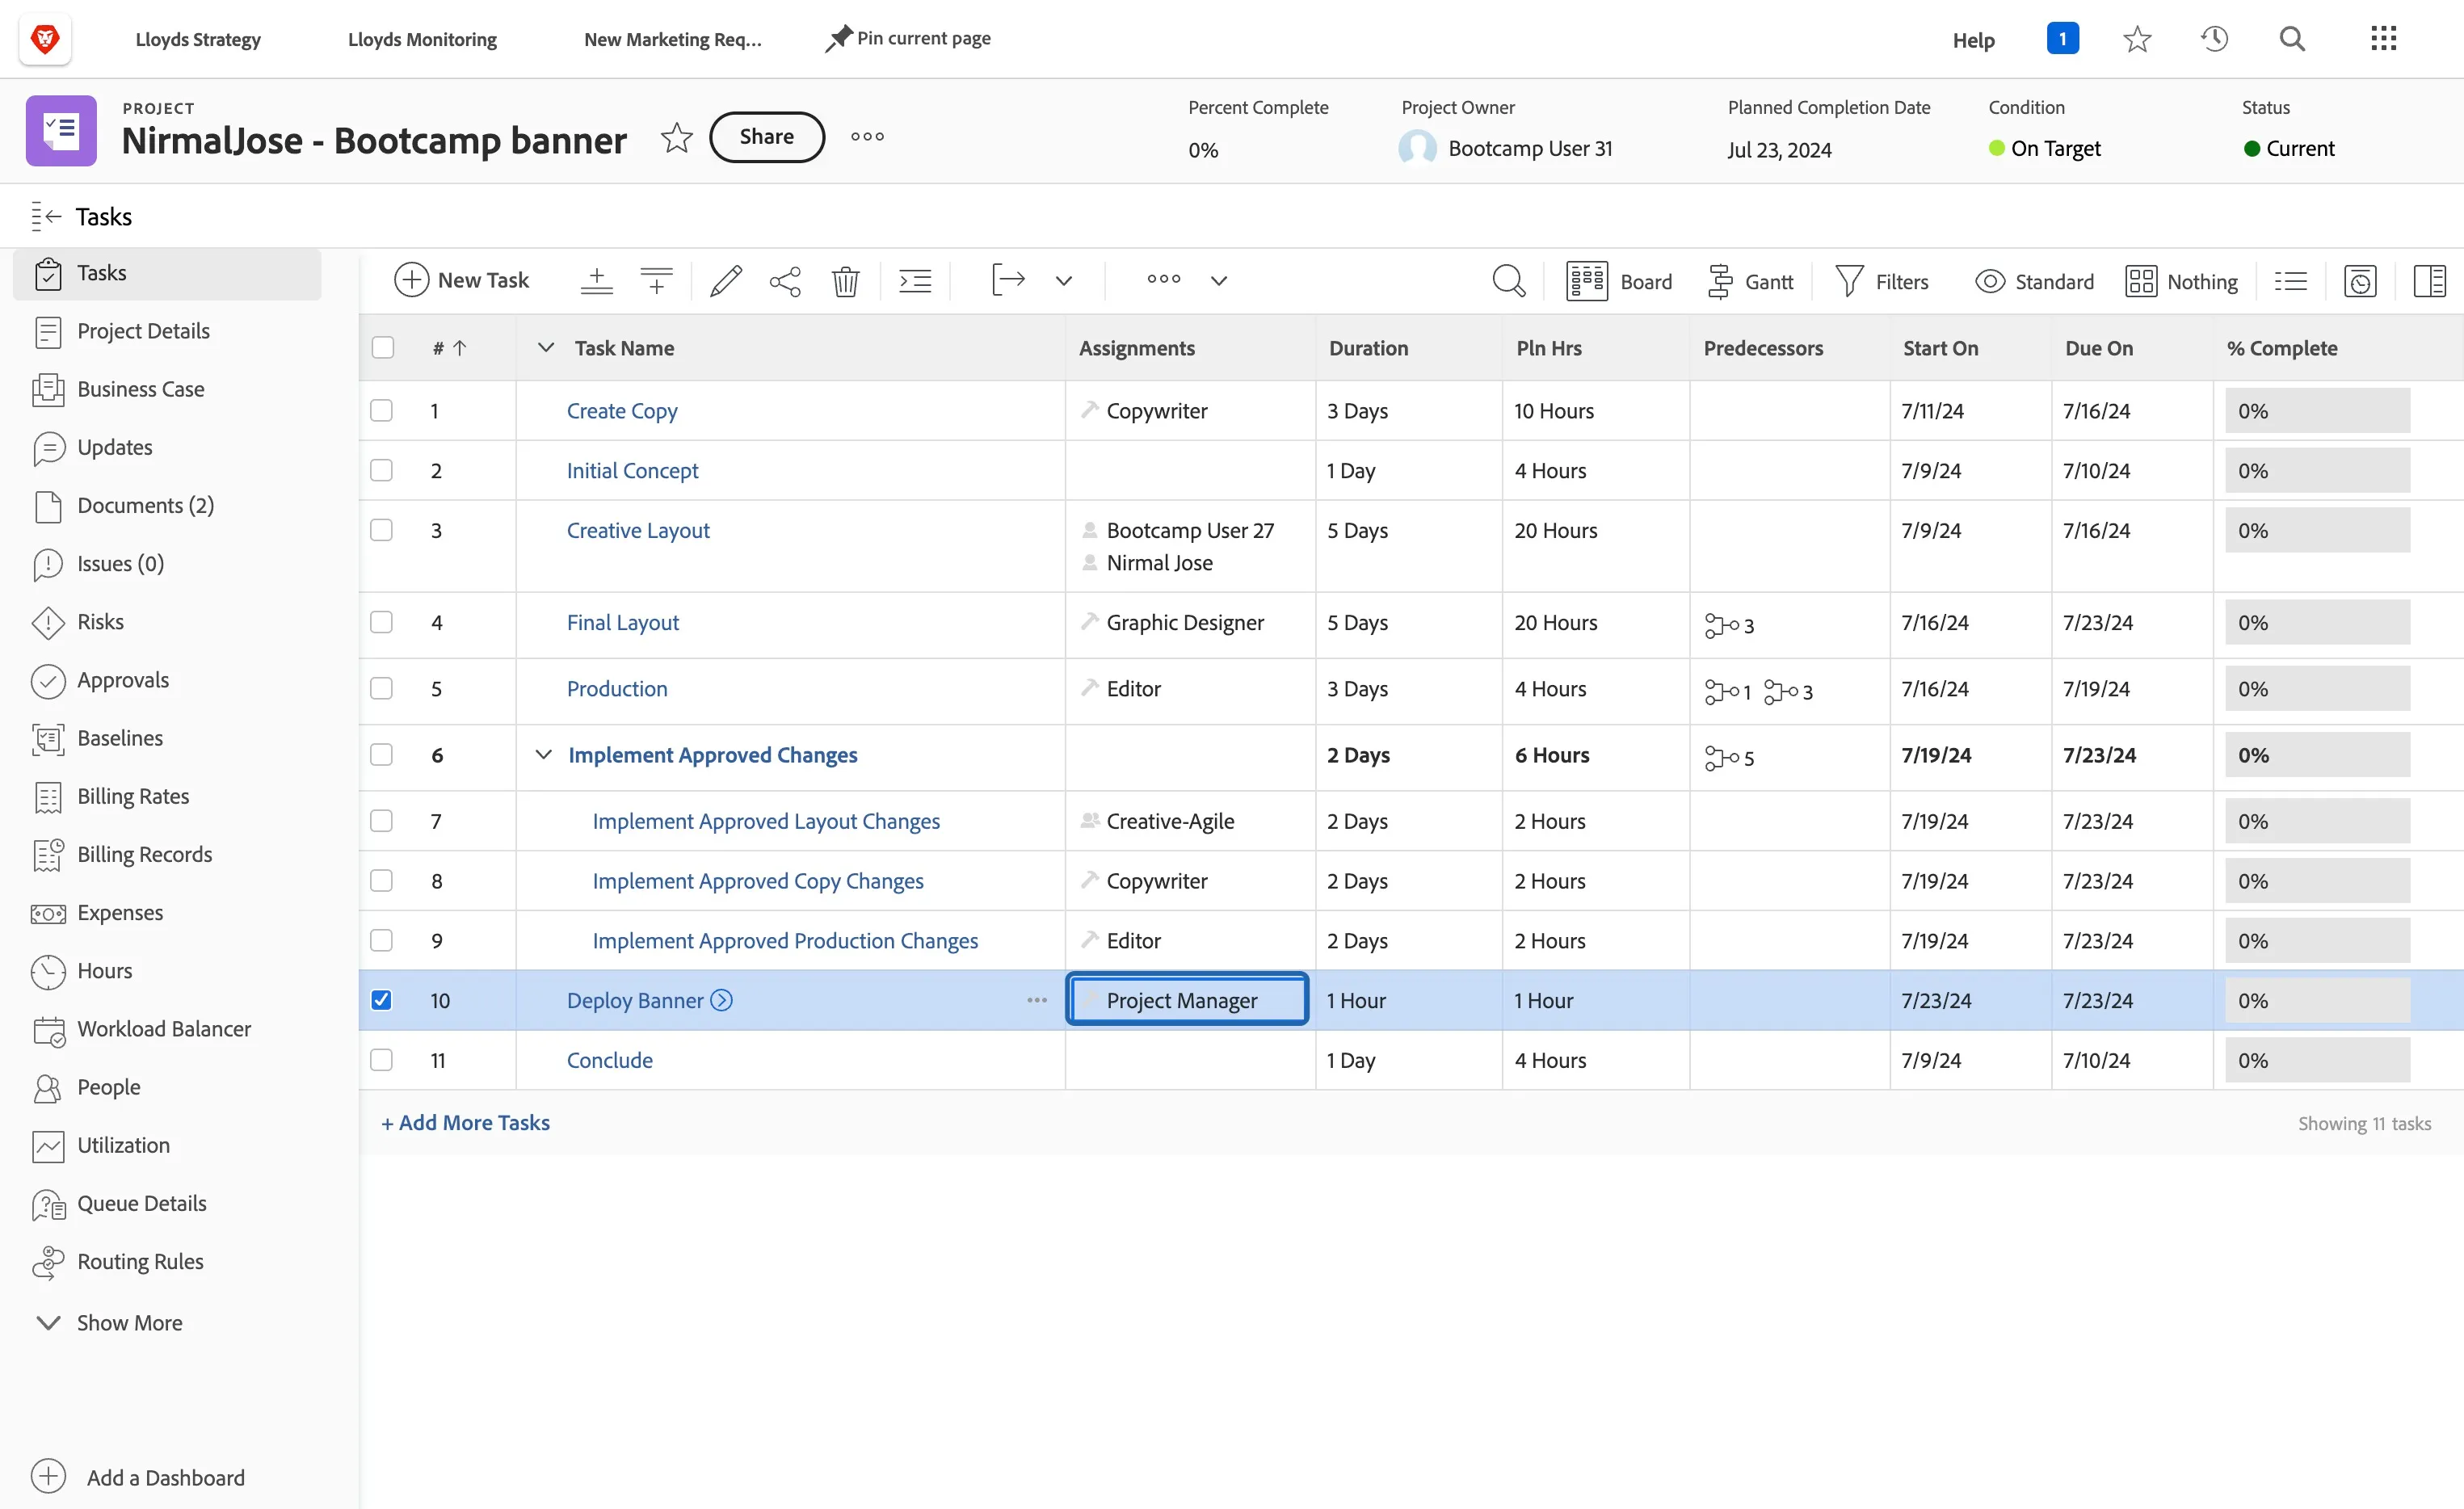The width and height of the screenshot is (2464, 1509).
Task: Switch to the Lloyds Monitoring pinned tab
Action: pos(422,39)
